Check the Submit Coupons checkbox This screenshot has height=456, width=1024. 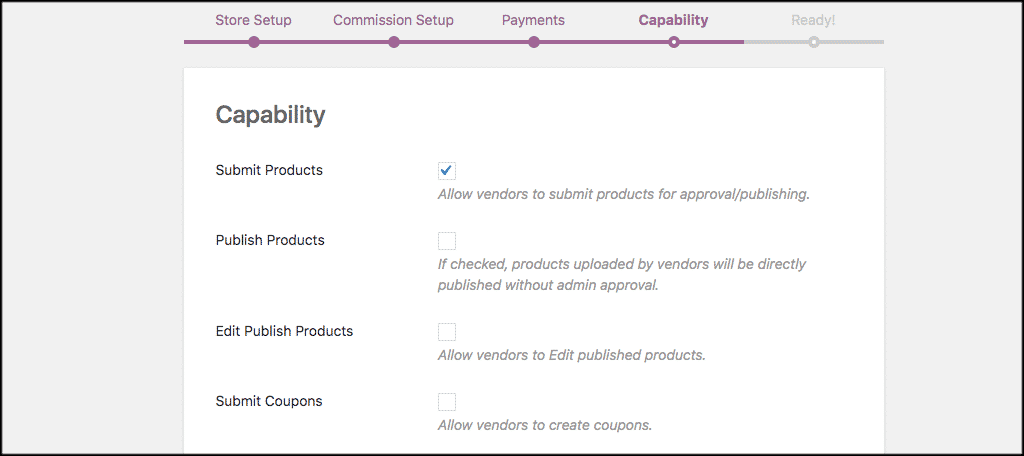tap(447, 402)
